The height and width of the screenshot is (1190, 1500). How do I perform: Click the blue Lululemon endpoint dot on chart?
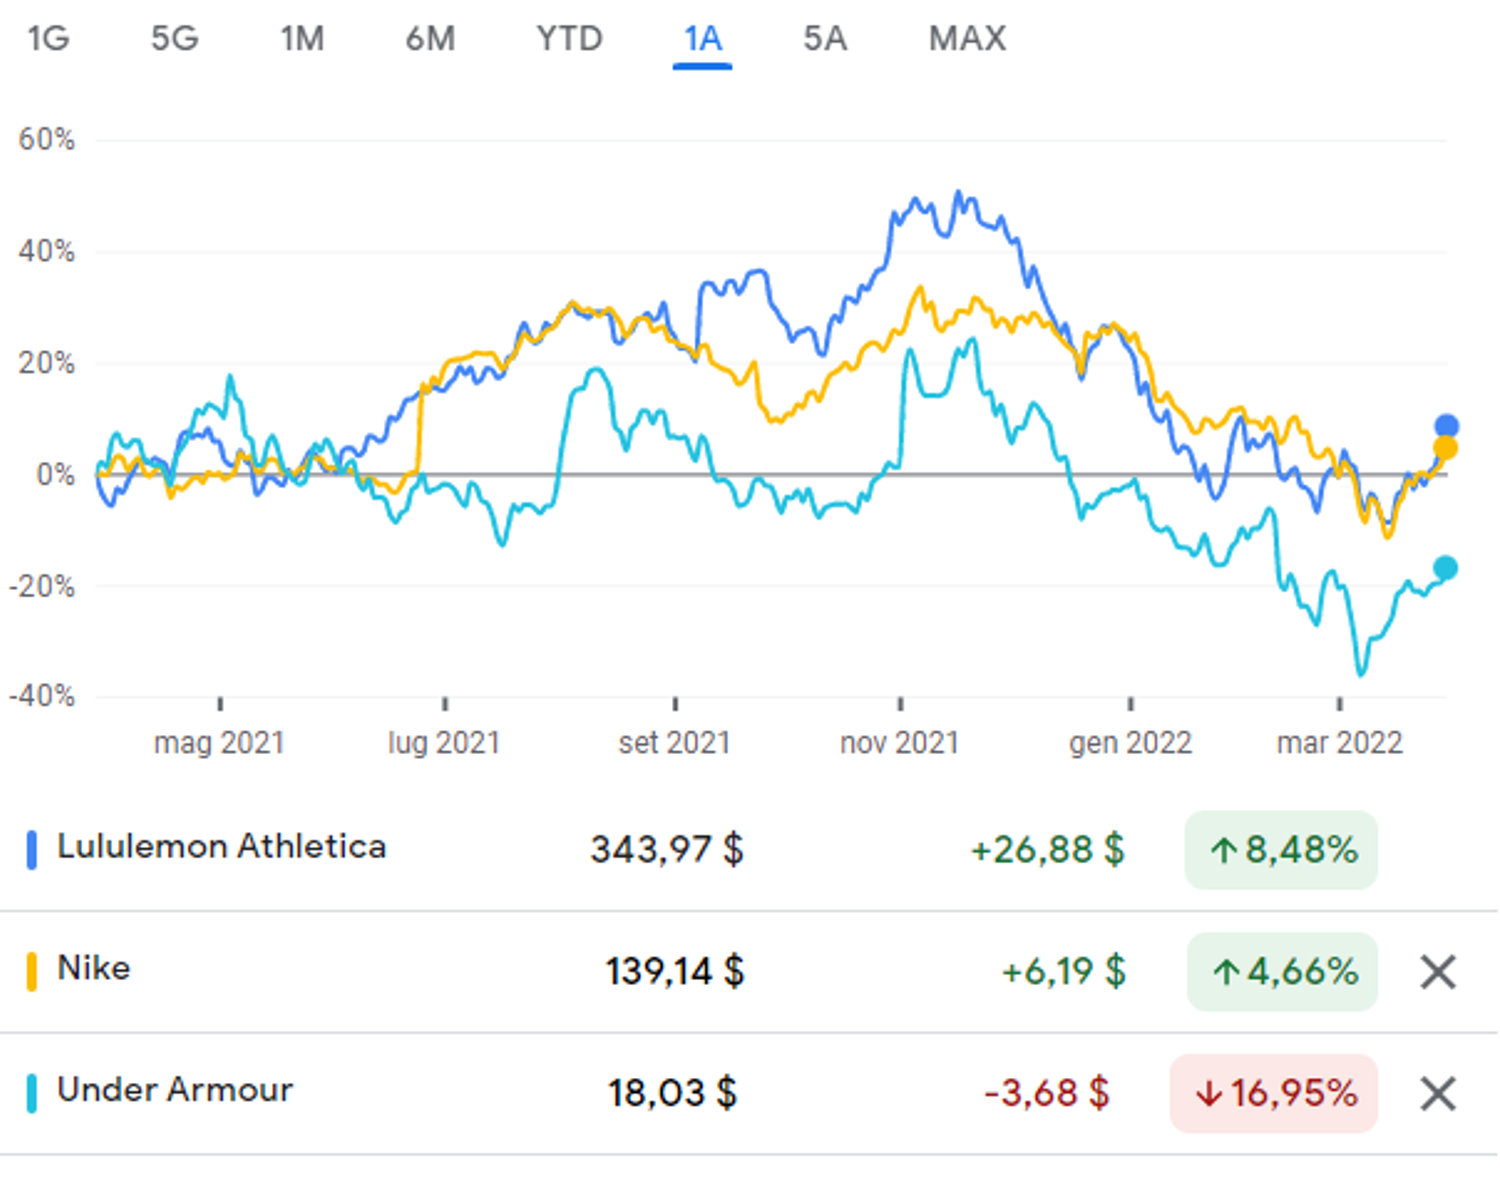pos(1446,426)
